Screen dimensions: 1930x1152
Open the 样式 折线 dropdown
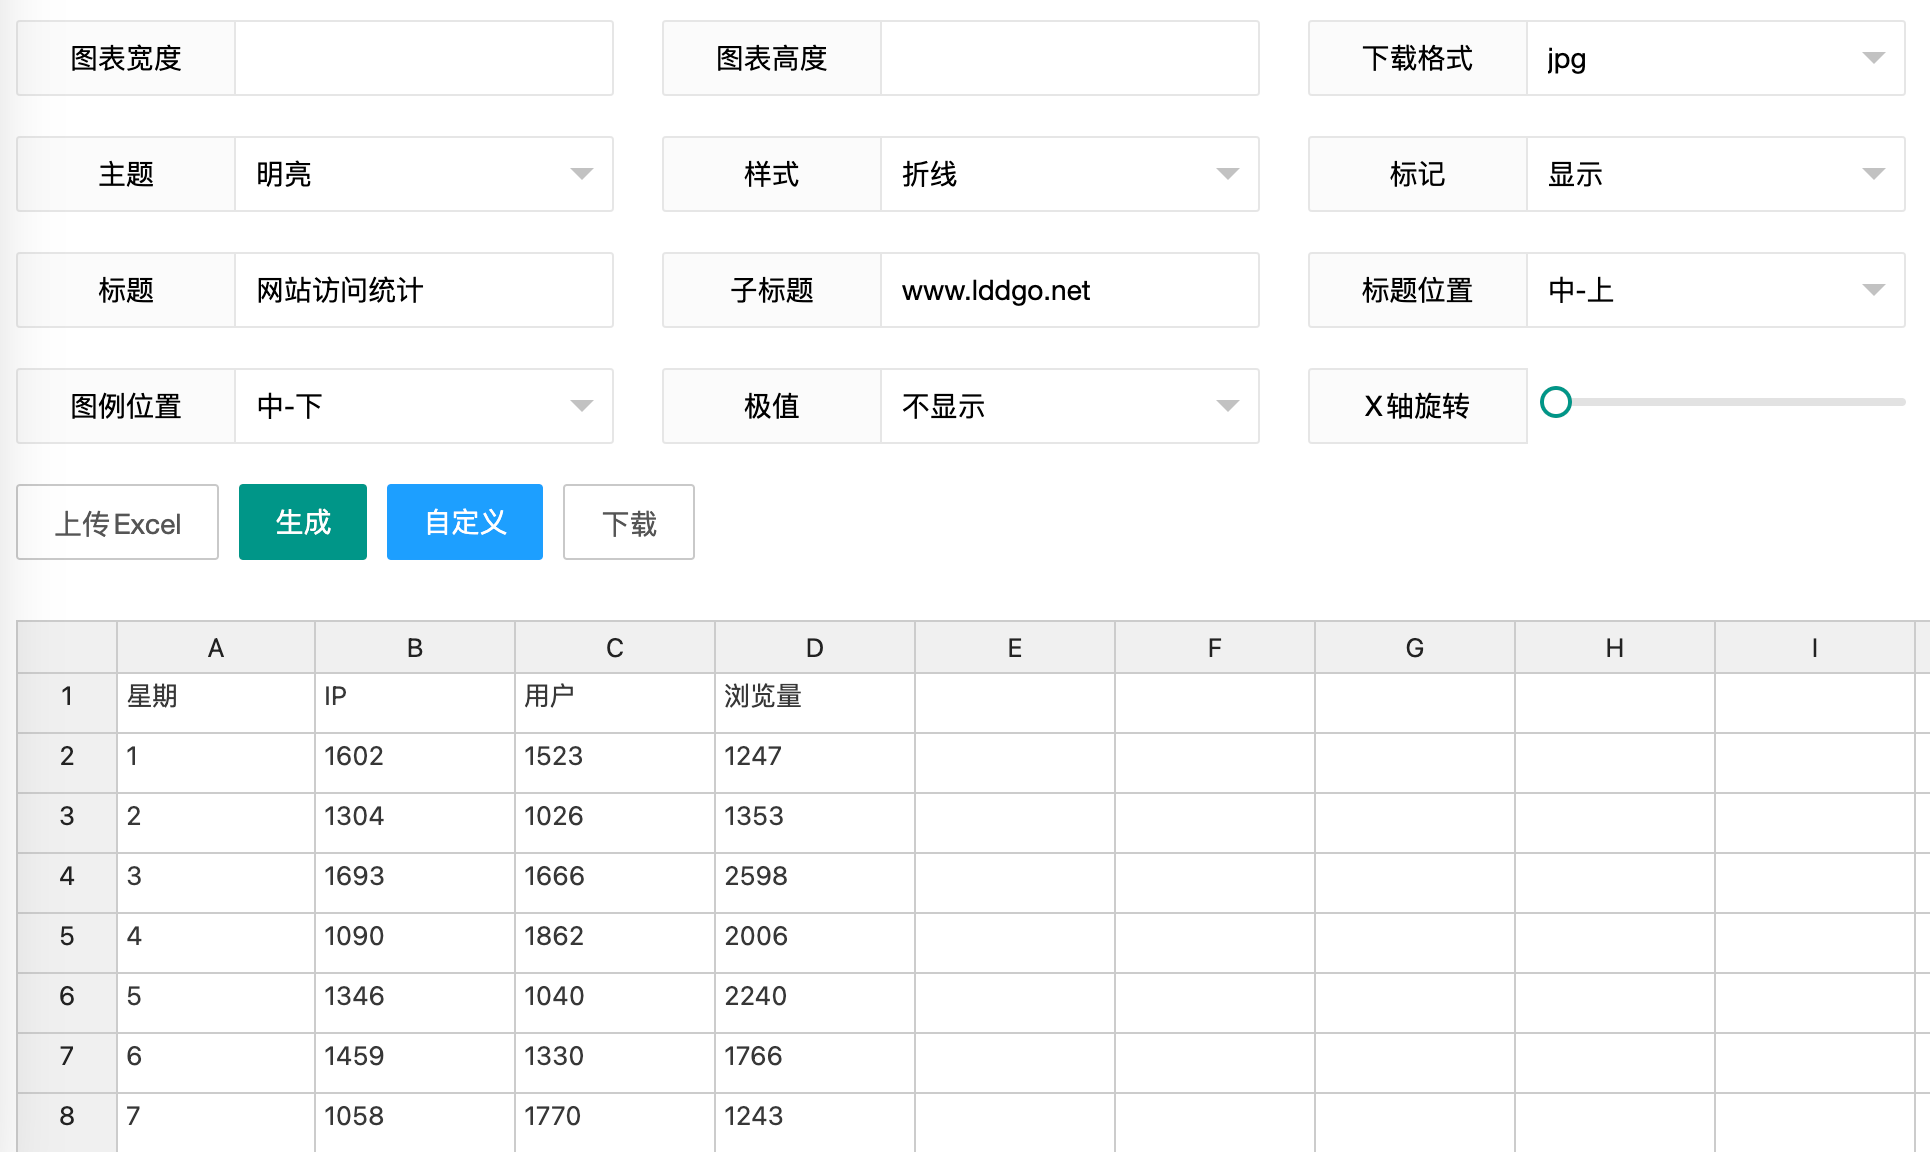(1068, 174)
